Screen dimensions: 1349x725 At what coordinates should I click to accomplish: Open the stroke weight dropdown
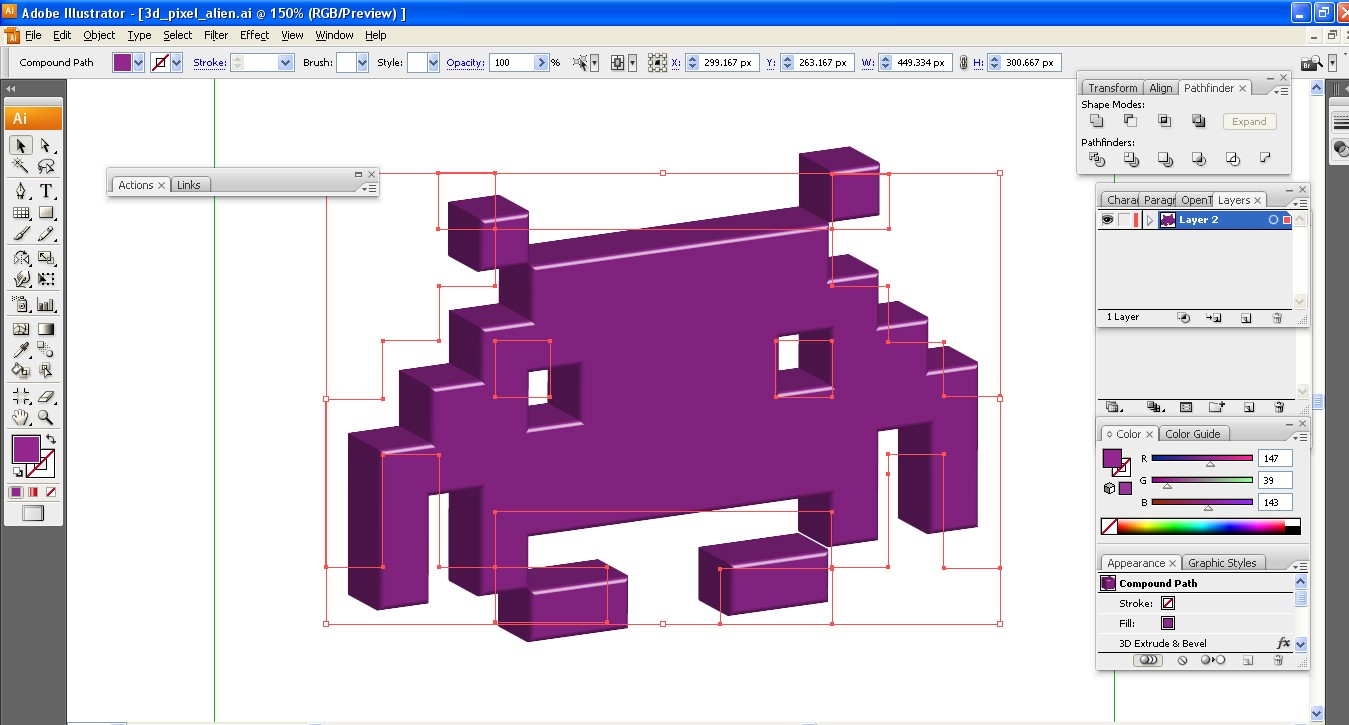285,62
